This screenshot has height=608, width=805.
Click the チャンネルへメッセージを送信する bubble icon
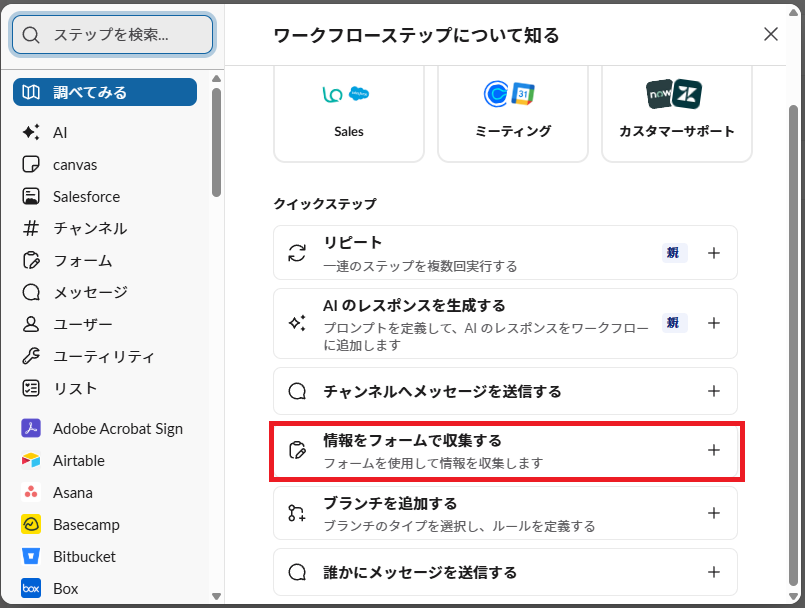tap(297, 391)
